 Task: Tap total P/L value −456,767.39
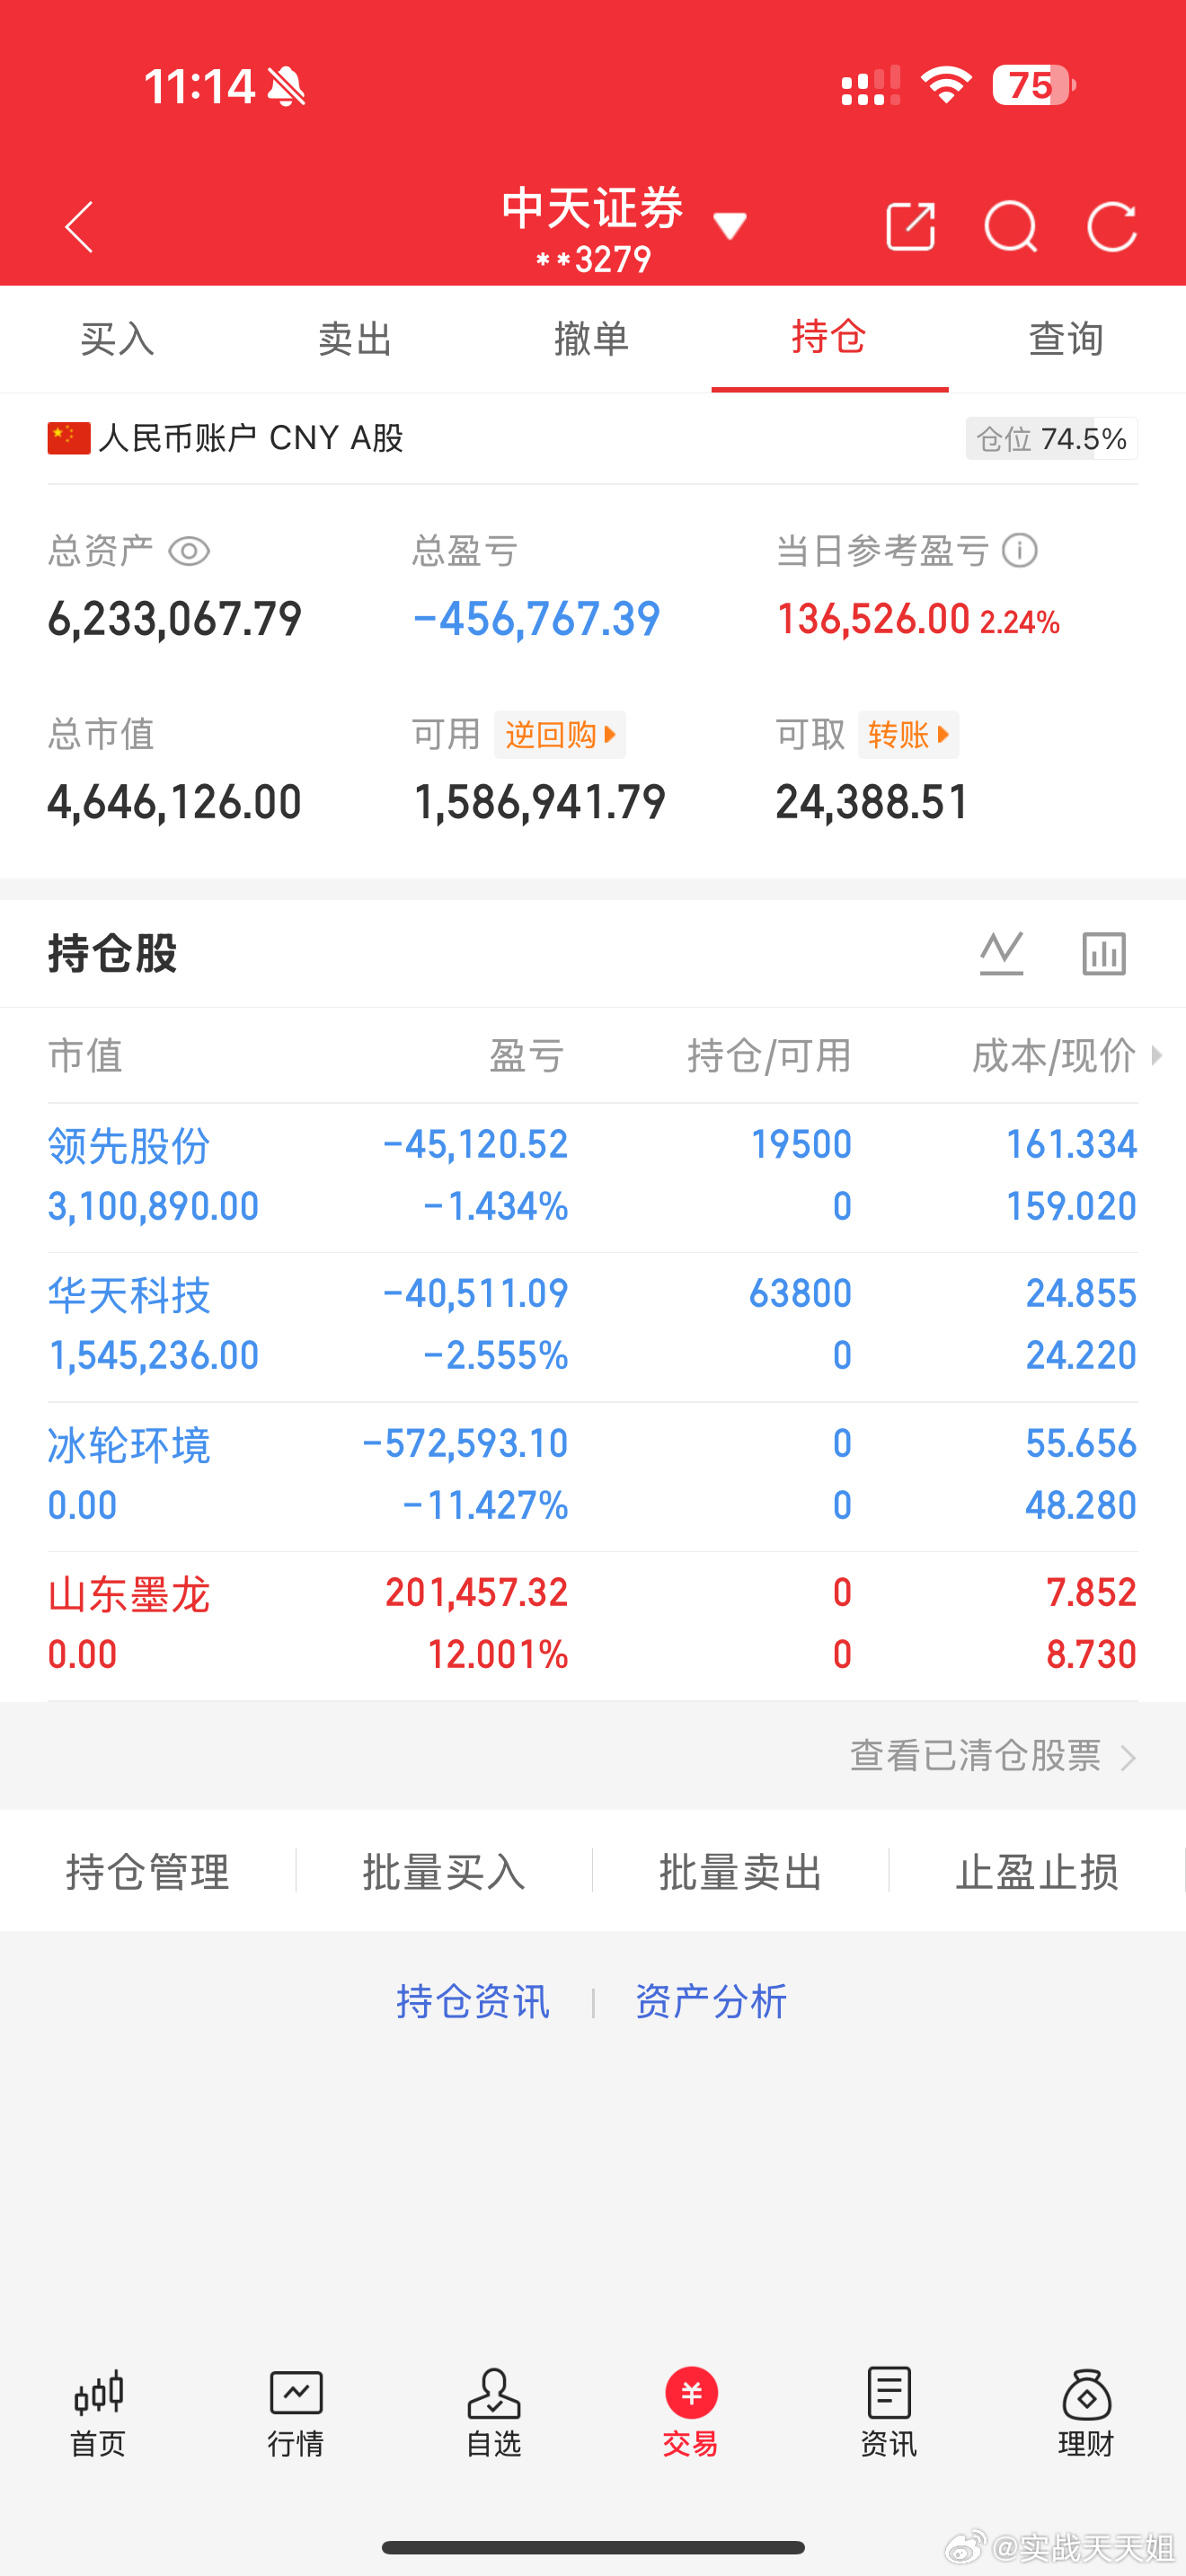tap(537, 619)
